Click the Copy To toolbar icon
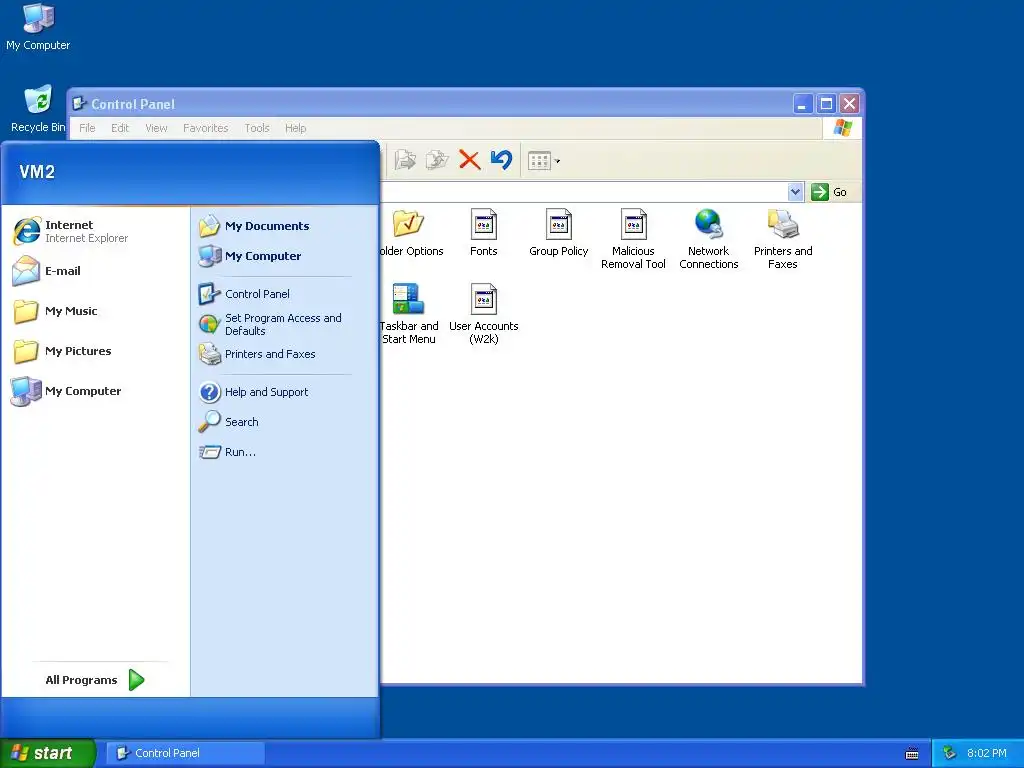 pyautogui.click(x=437, y=160)
